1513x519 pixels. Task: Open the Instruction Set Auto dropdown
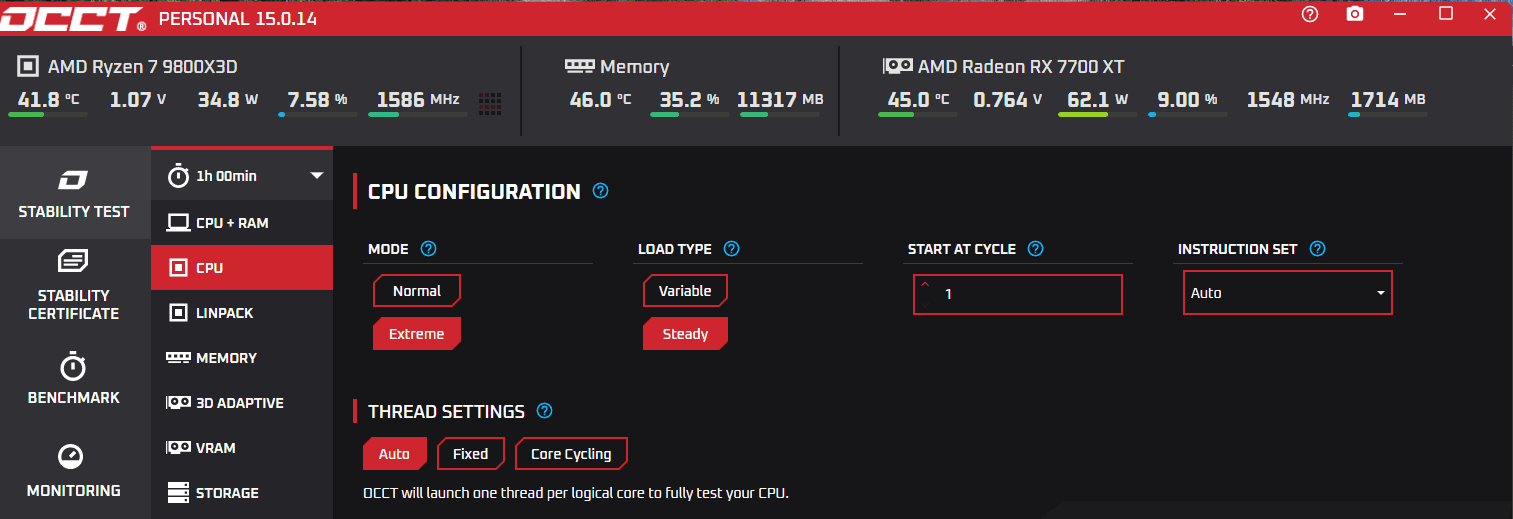tap(1288, 293)
